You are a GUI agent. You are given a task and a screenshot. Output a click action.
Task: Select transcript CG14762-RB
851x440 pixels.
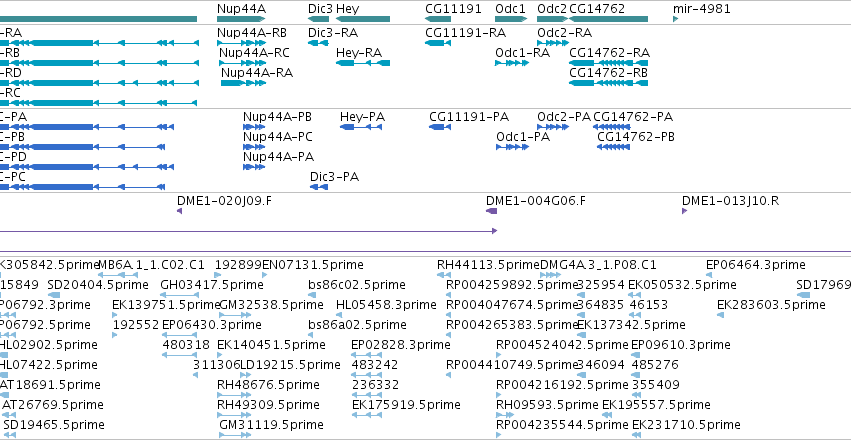pos(608,83)
